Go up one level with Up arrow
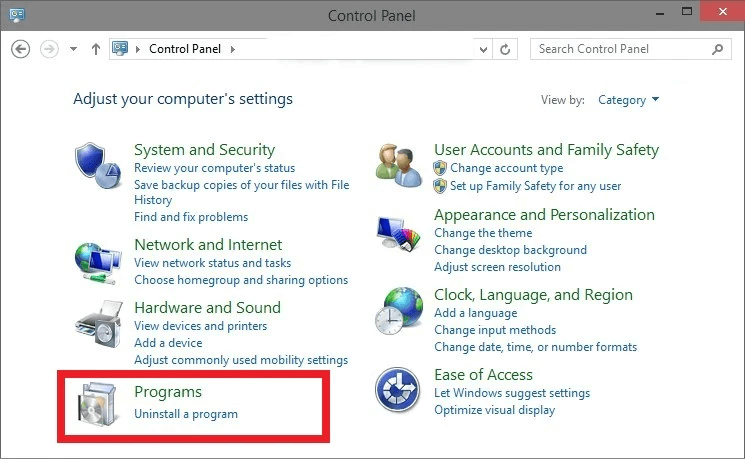The width and height of the screenshot is (745, 459). click(x=96, y=49)
